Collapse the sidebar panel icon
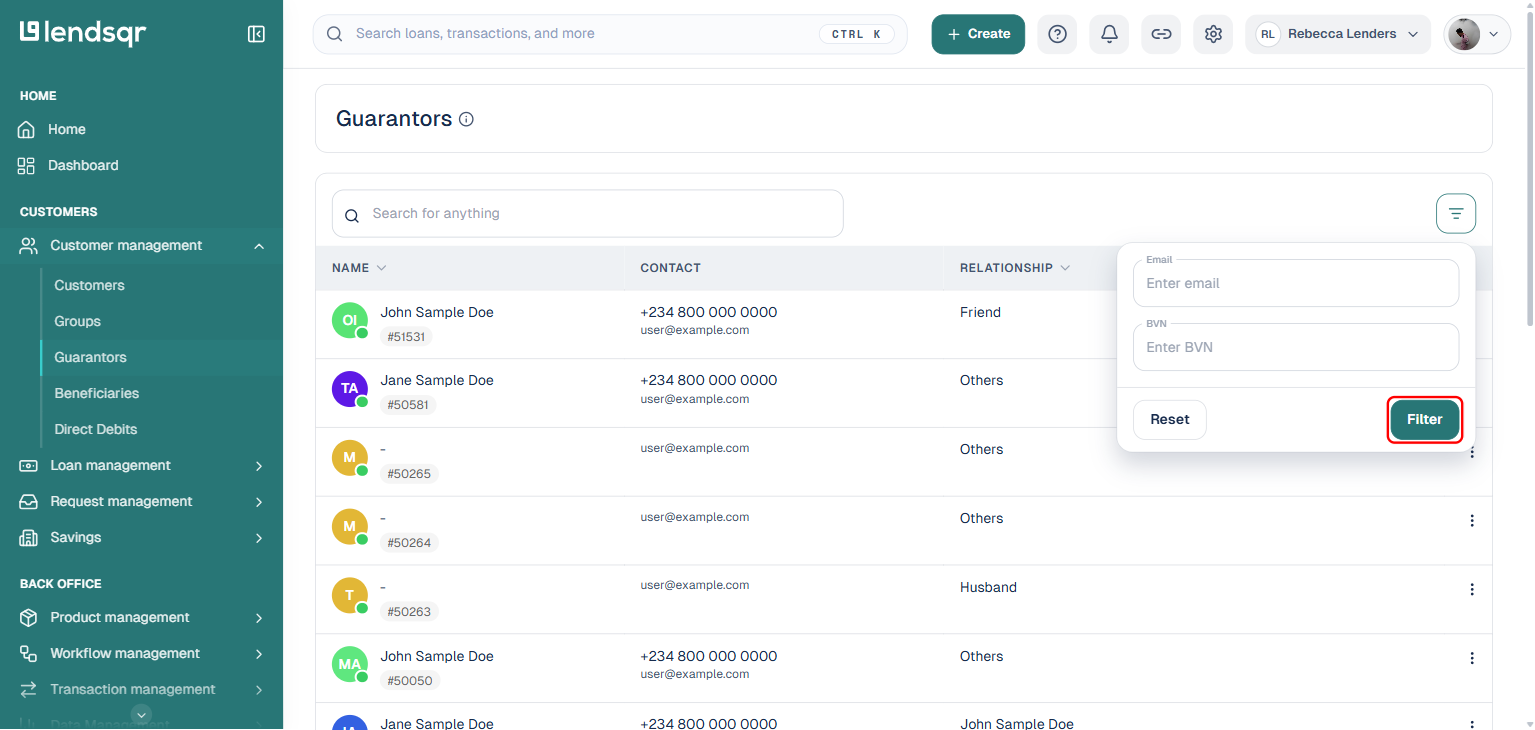The image size is (1535, 730). pos(256,34)
